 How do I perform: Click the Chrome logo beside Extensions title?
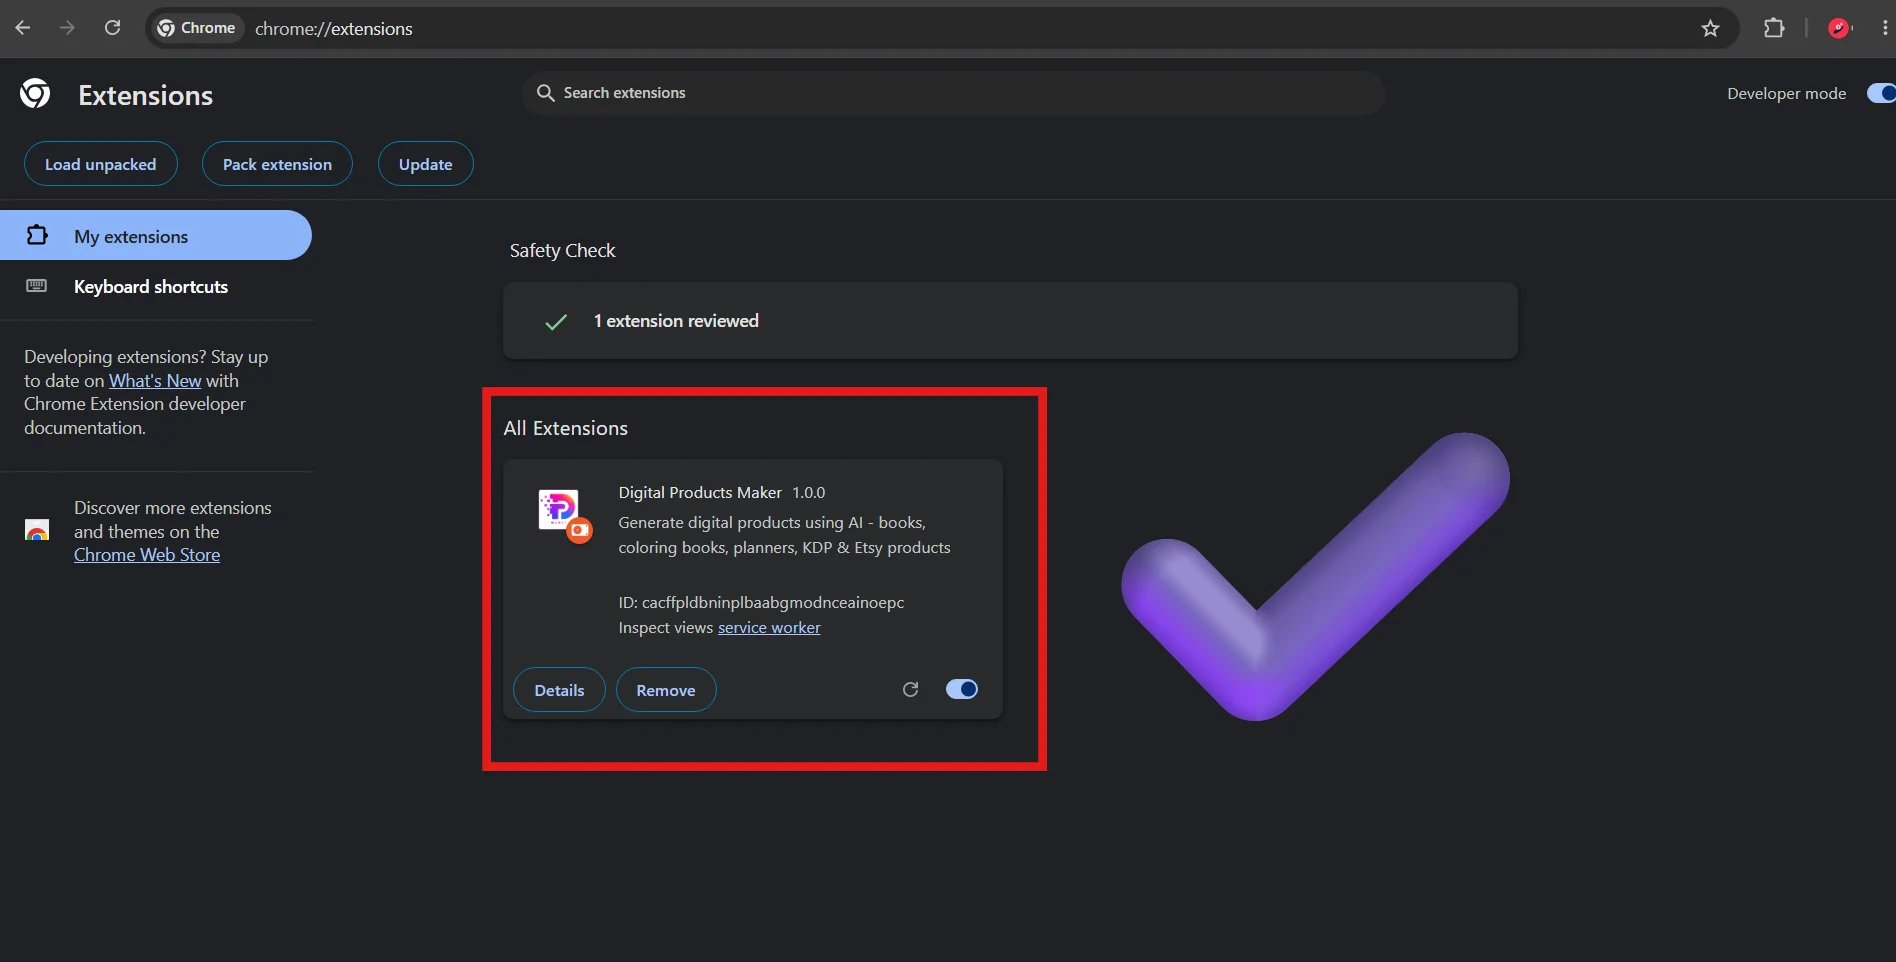(35, 94)
